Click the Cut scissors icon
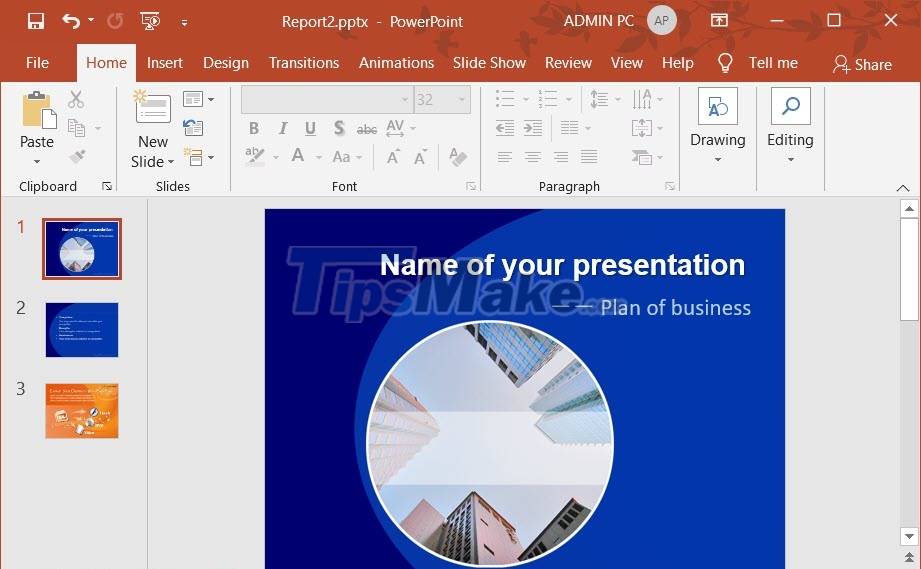Viewport: 921px width, 569px height. [76, 99]
